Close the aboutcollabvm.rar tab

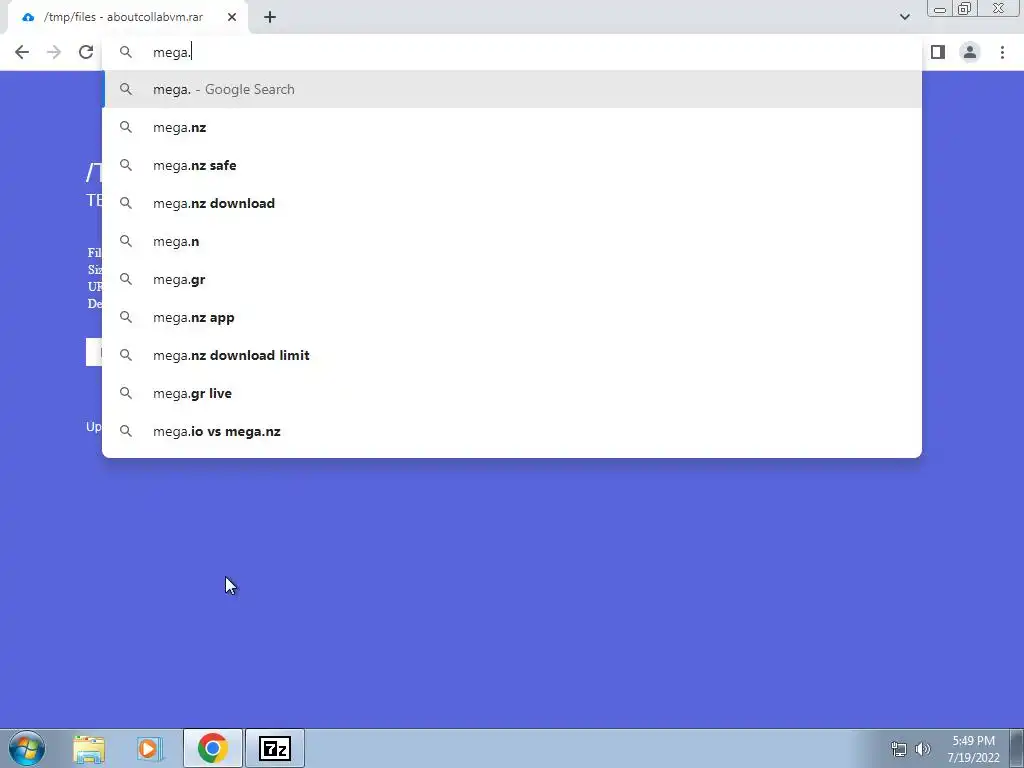tap(232, 17)
